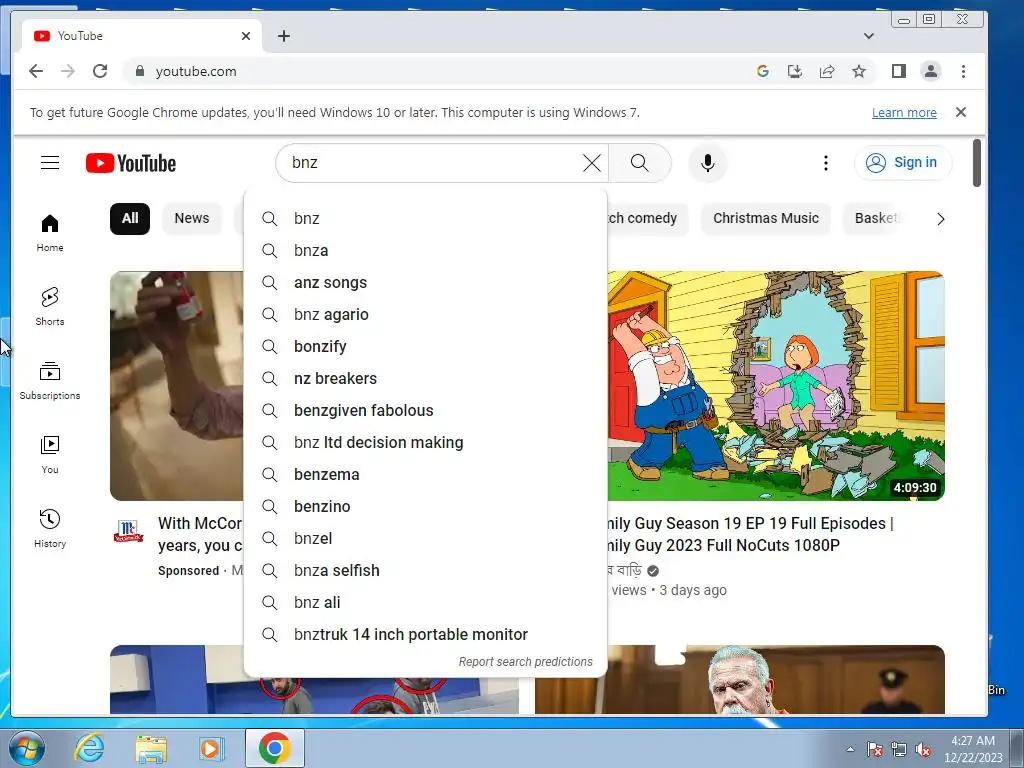Bookmark this tab with the star icon
The image size is (1024, 768).
pos(859,71)
